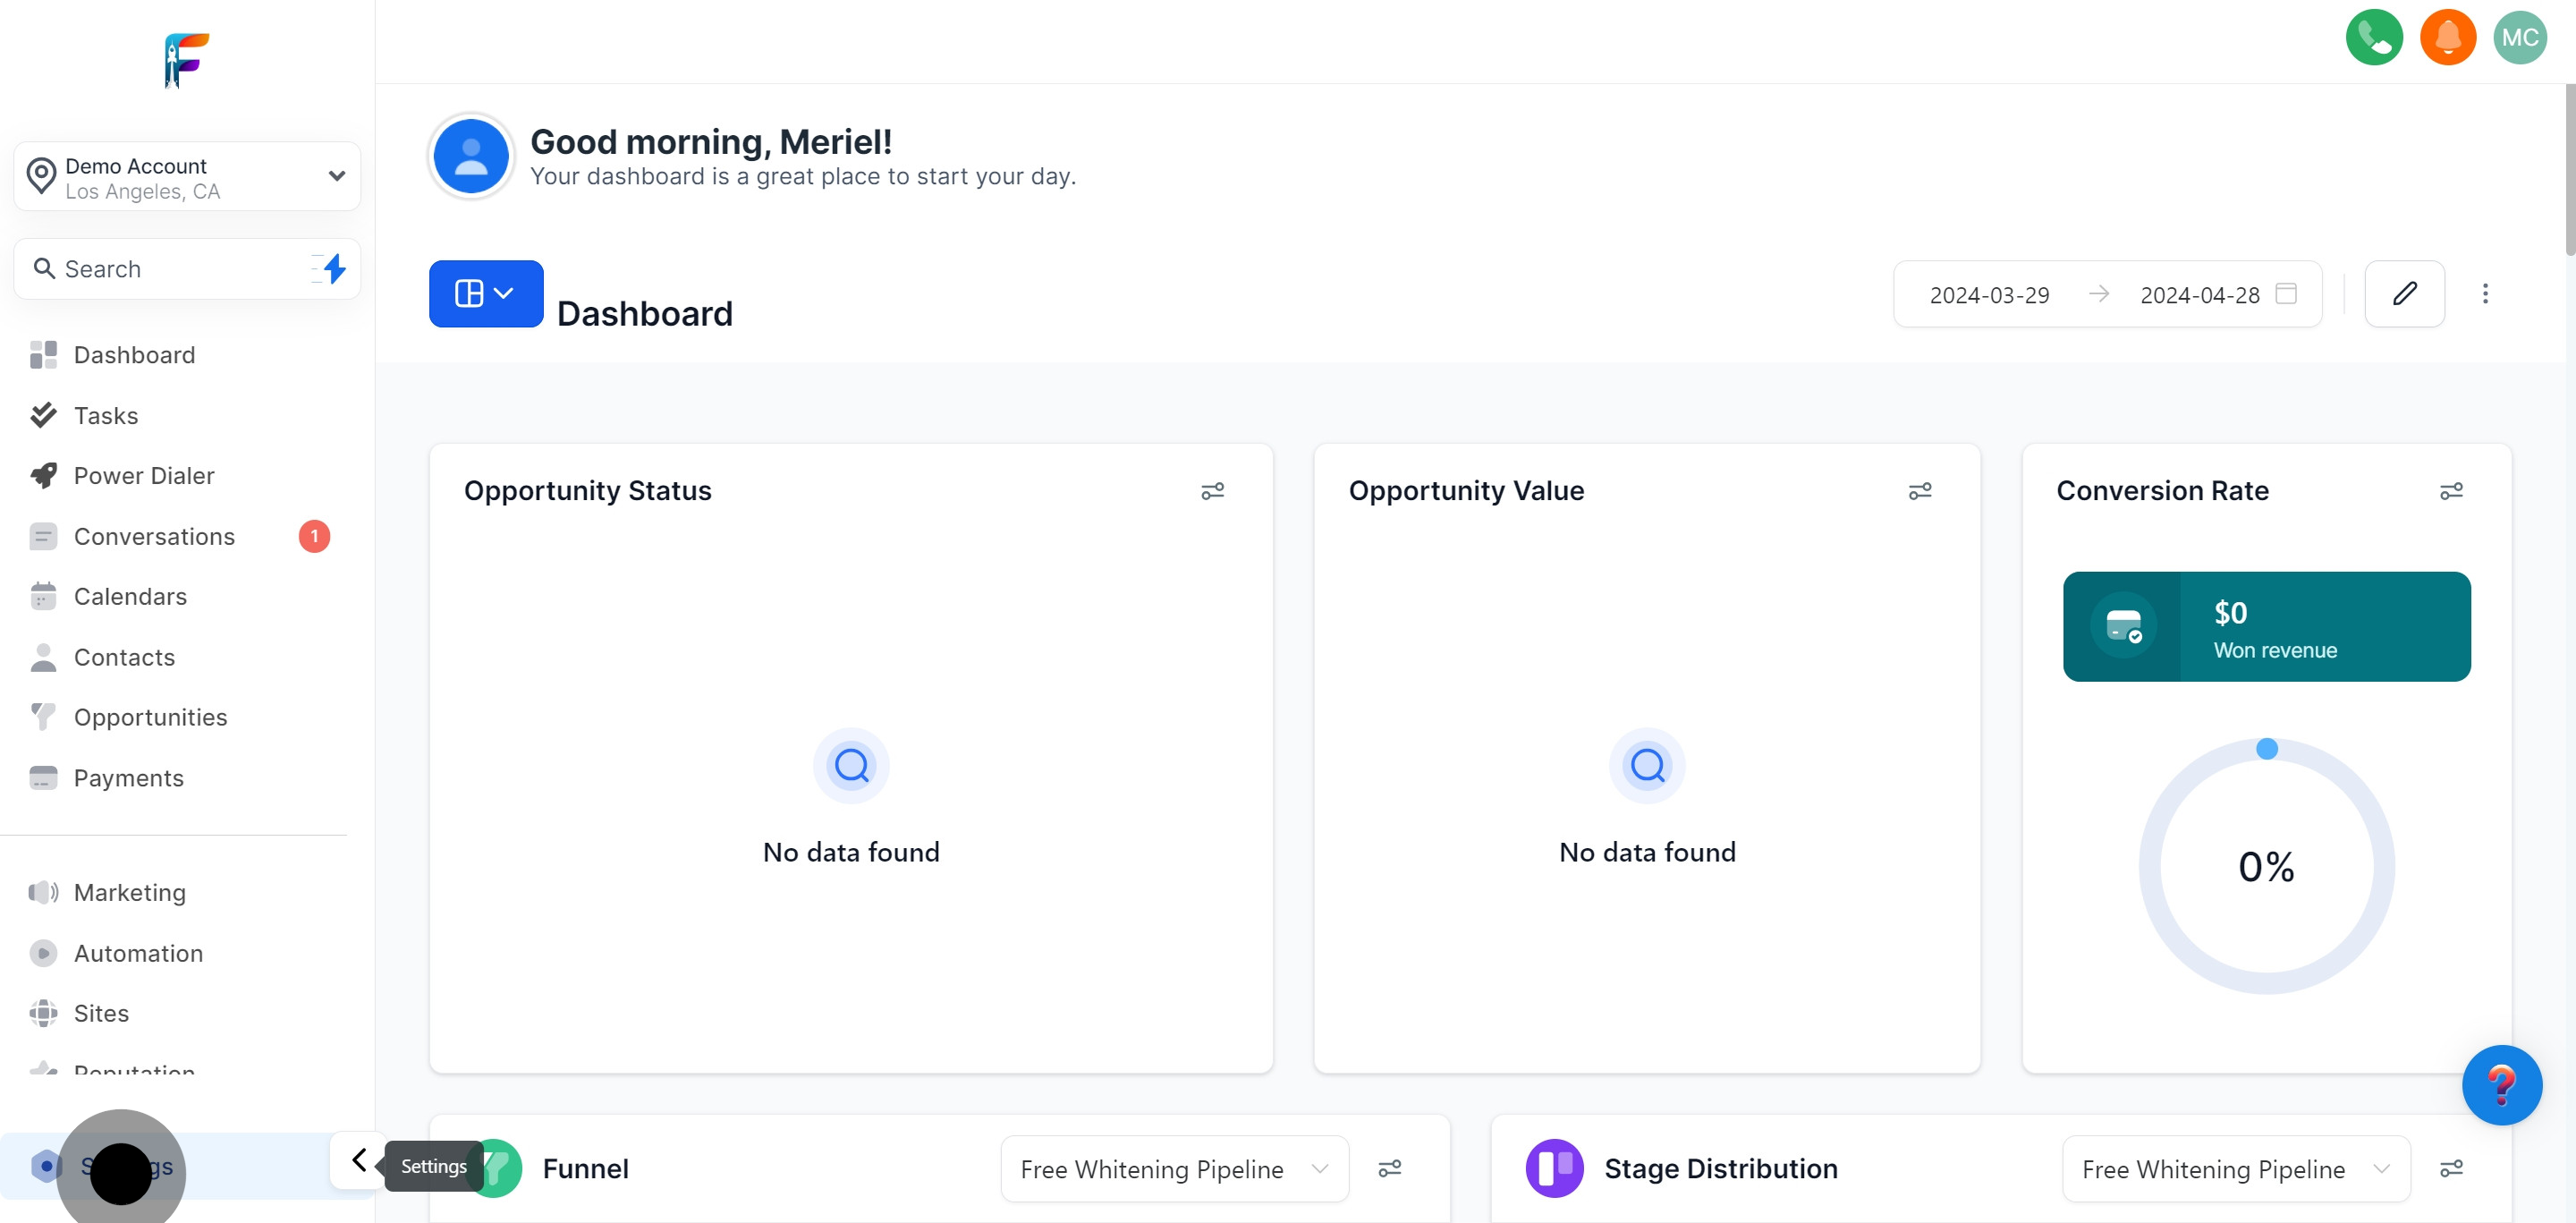Viewport: 2576px width, 1223px height.
Task: Click the purple Stage Distribution icon
Action: pyautogui.click(x=1554, y=1167)
